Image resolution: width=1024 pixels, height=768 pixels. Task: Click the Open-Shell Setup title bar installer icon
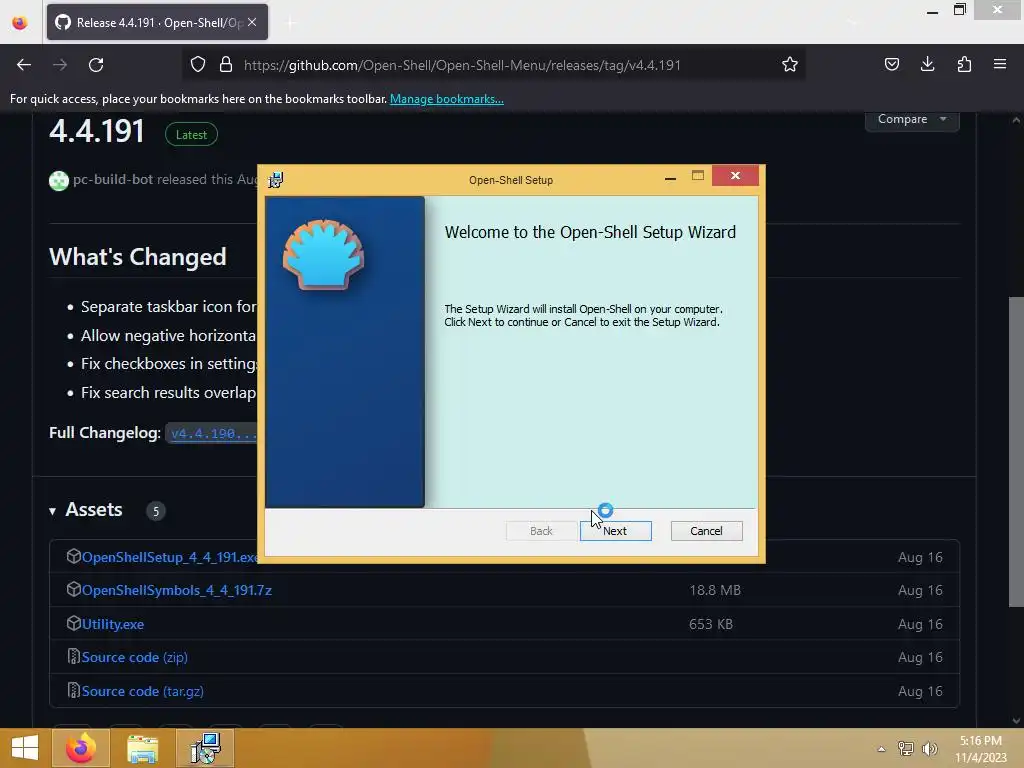[276, 180]
